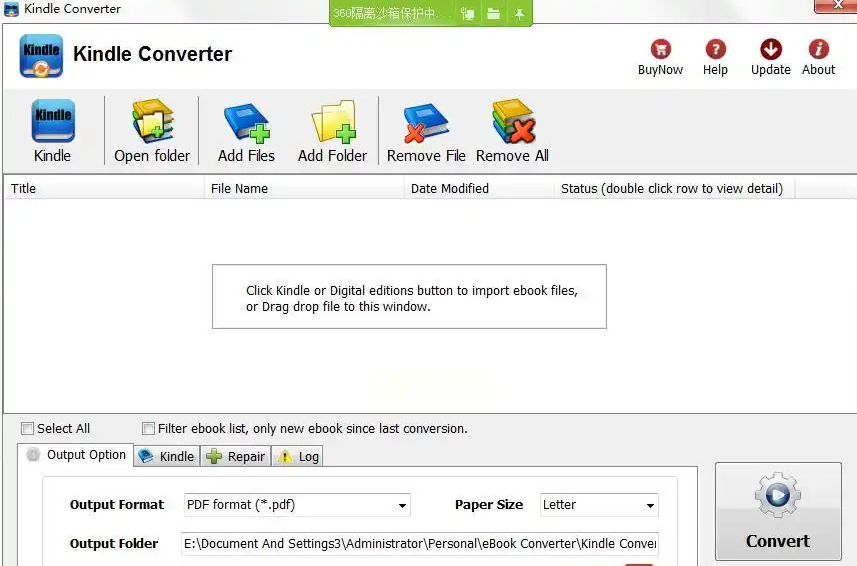Viewport: 857px width, 566px height.
Task: Click Remove File in the toolbar
Action: coord(426,131)
